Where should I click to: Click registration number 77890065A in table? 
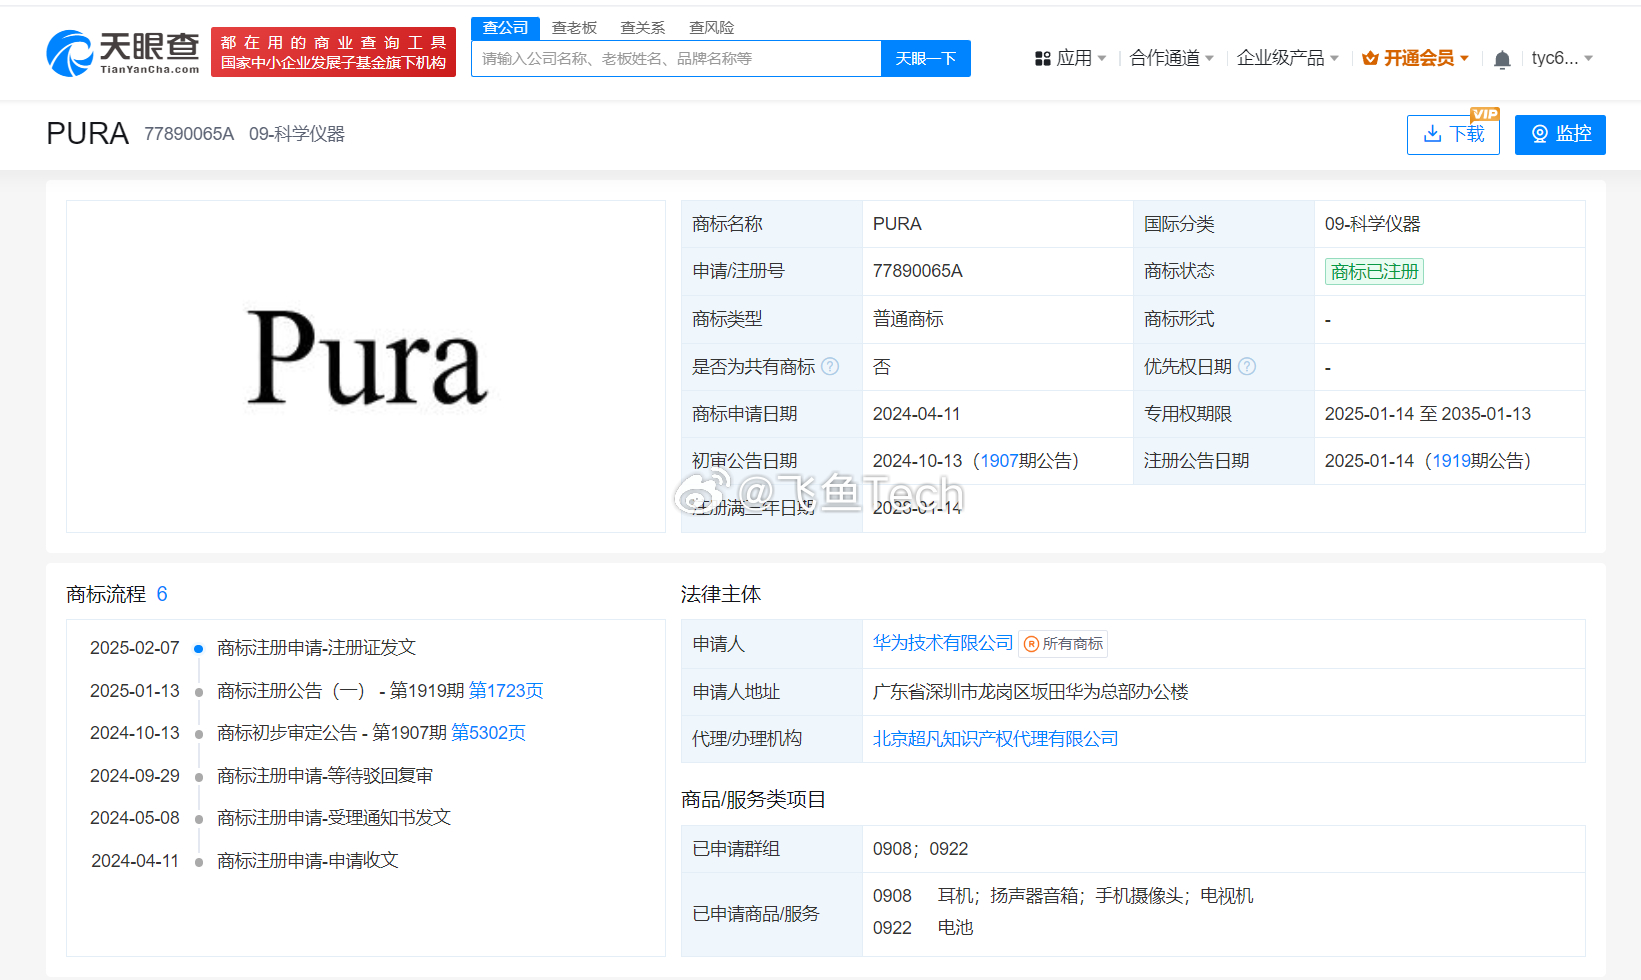[x=917, y=271]
